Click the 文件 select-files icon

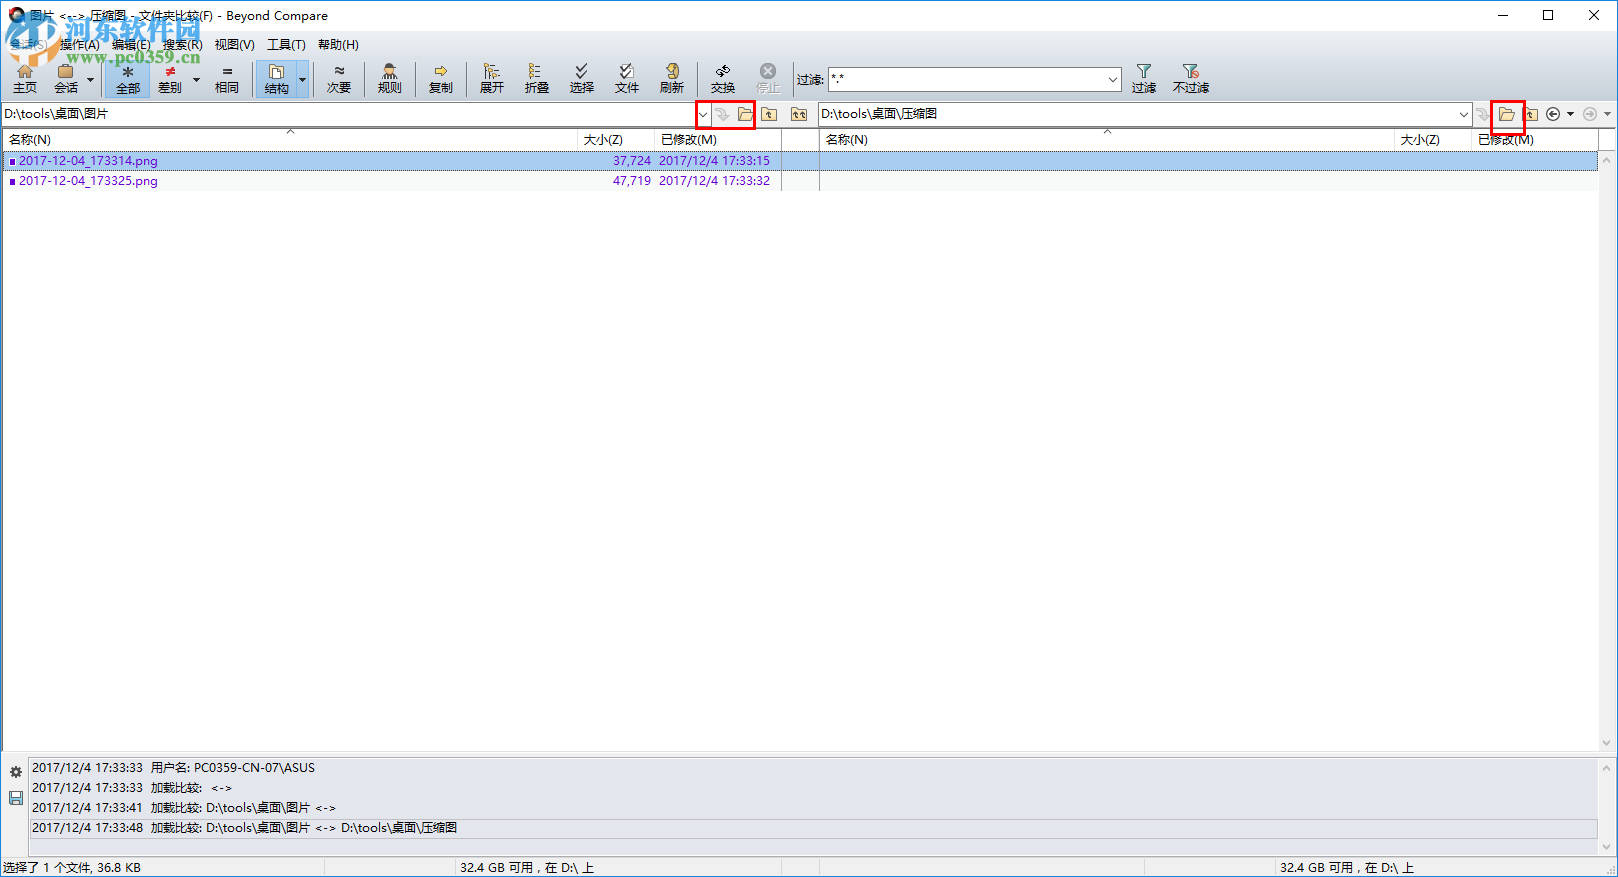pyautogui.click(x=627, y=78)
